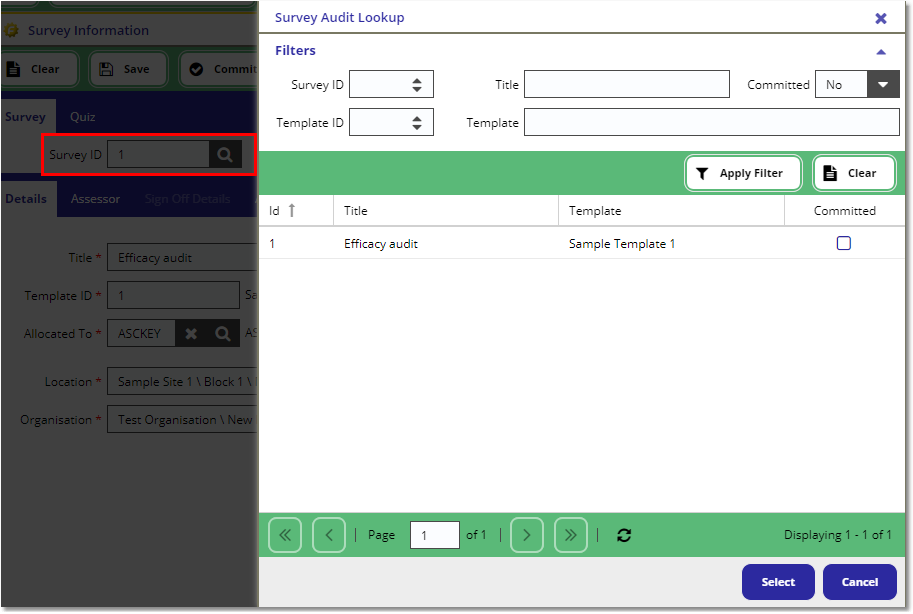This screenshot has height=614, width=913.
Task: Refresh the lookup results grid
Action: pyautogui.click(x=624, y=535)
